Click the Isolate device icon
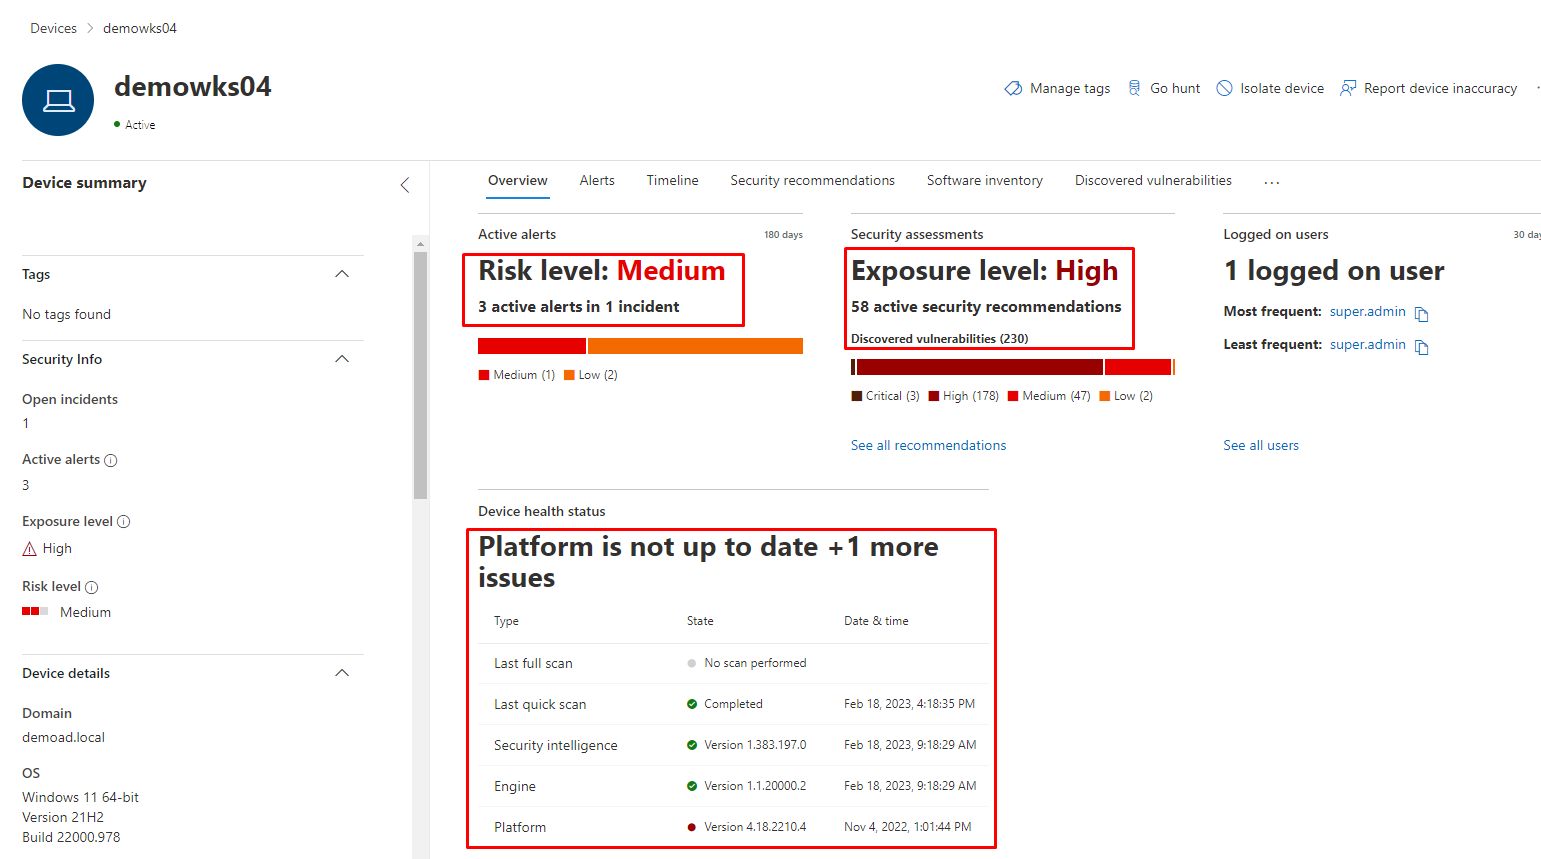Image resolution: width=1541 pixels, height=859 pixels. [x=1224, y=88]
